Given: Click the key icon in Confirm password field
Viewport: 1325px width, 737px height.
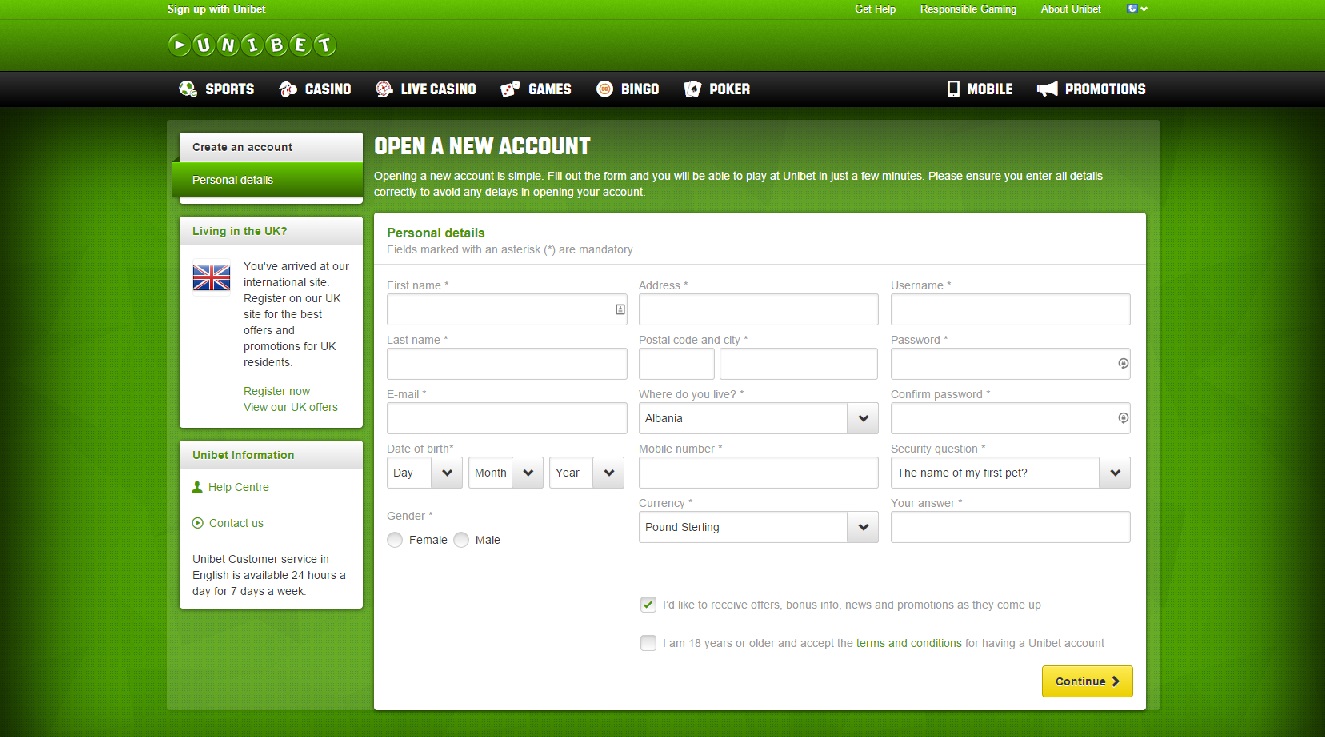Looking at the screenshot, I should (x=1123, y=418).
